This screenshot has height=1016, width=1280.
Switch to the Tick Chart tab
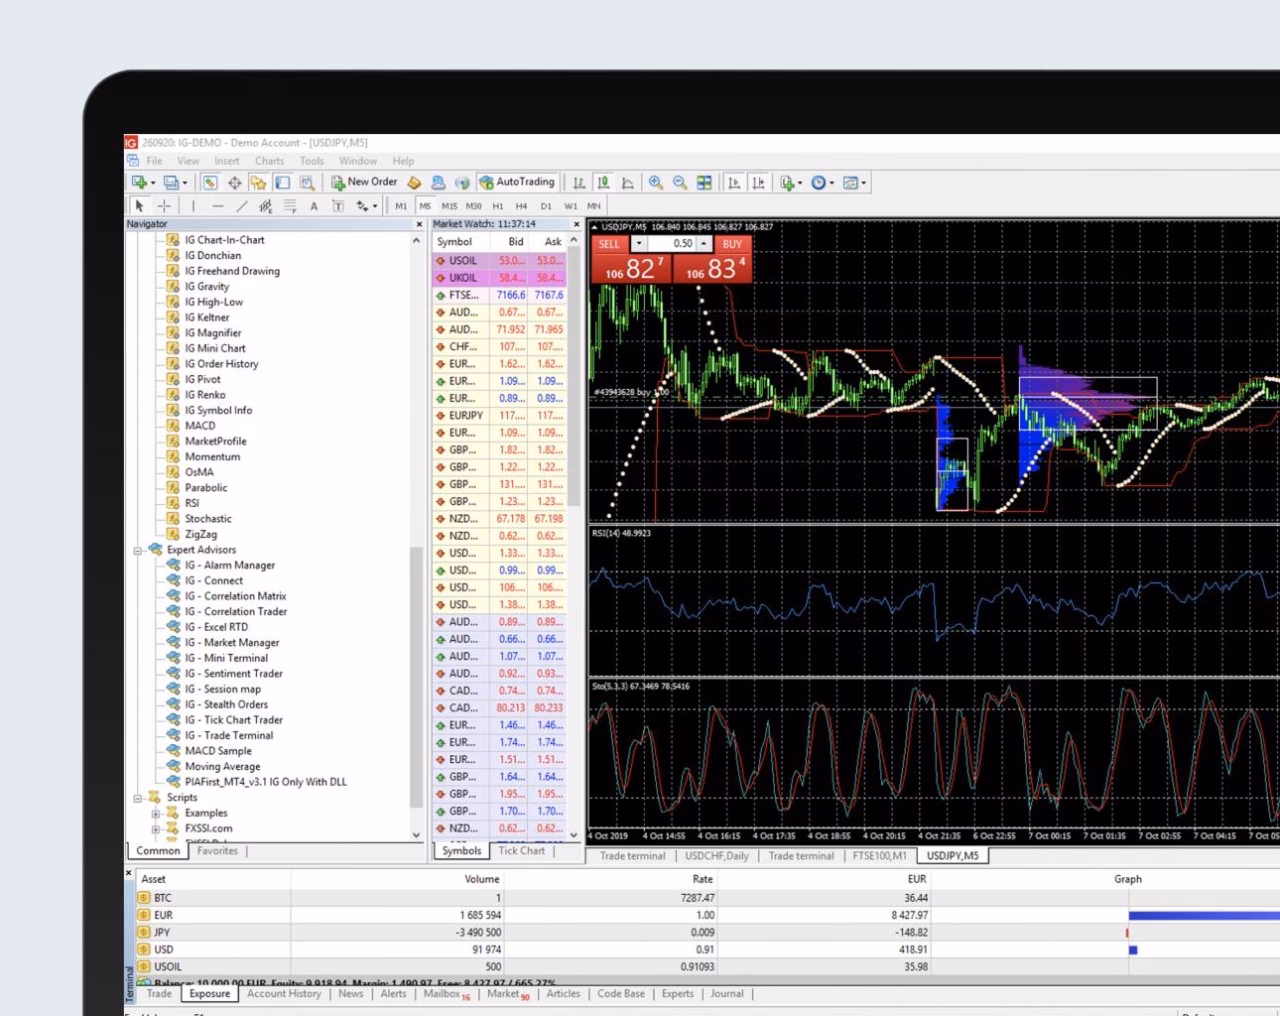tap(521, 850)
